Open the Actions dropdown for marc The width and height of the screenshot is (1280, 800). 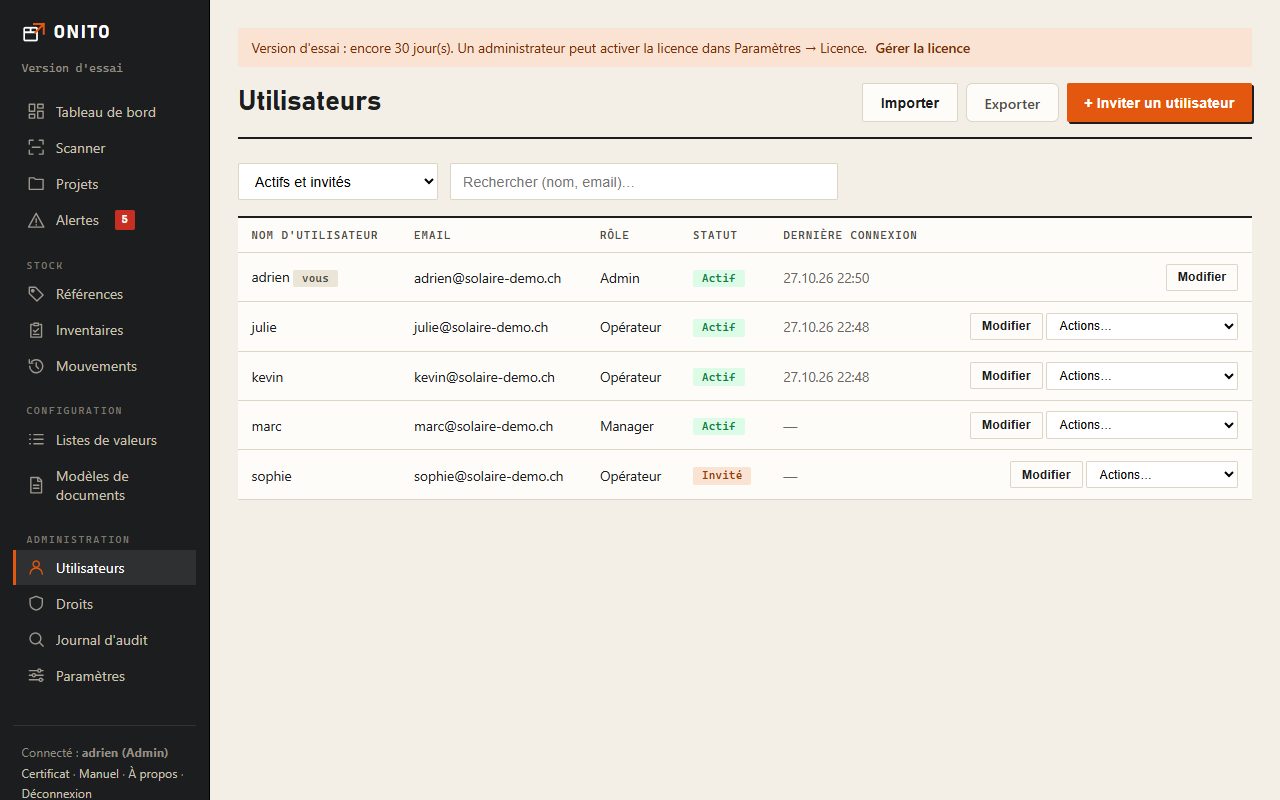pyautogui.click(x=1142, y=425)
